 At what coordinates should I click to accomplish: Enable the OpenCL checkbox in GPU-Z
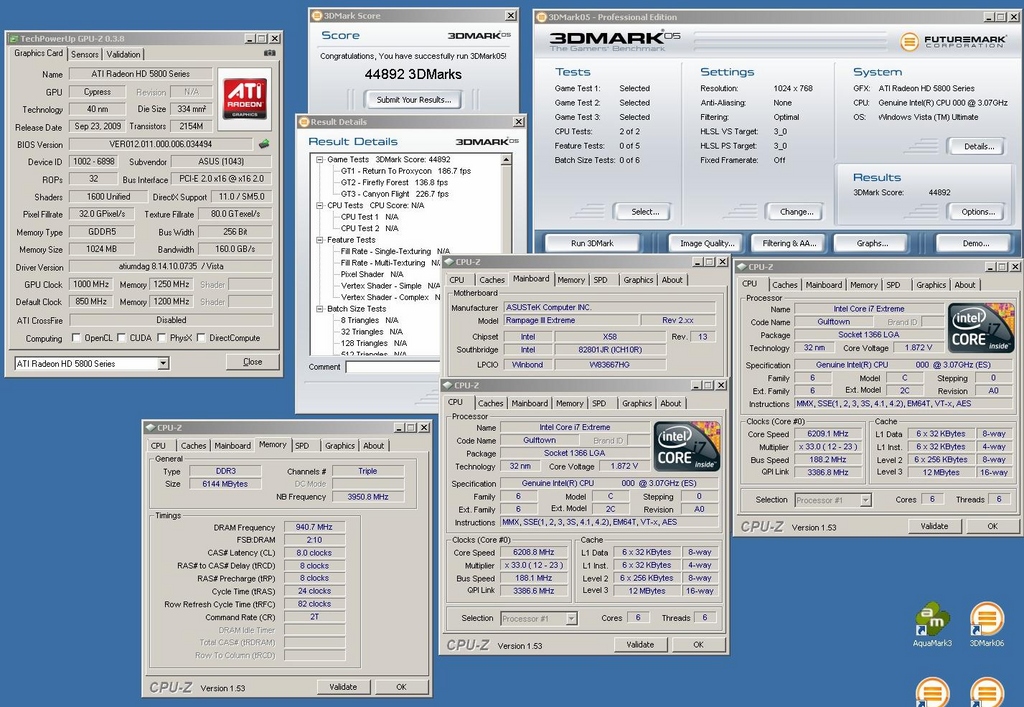76,338
